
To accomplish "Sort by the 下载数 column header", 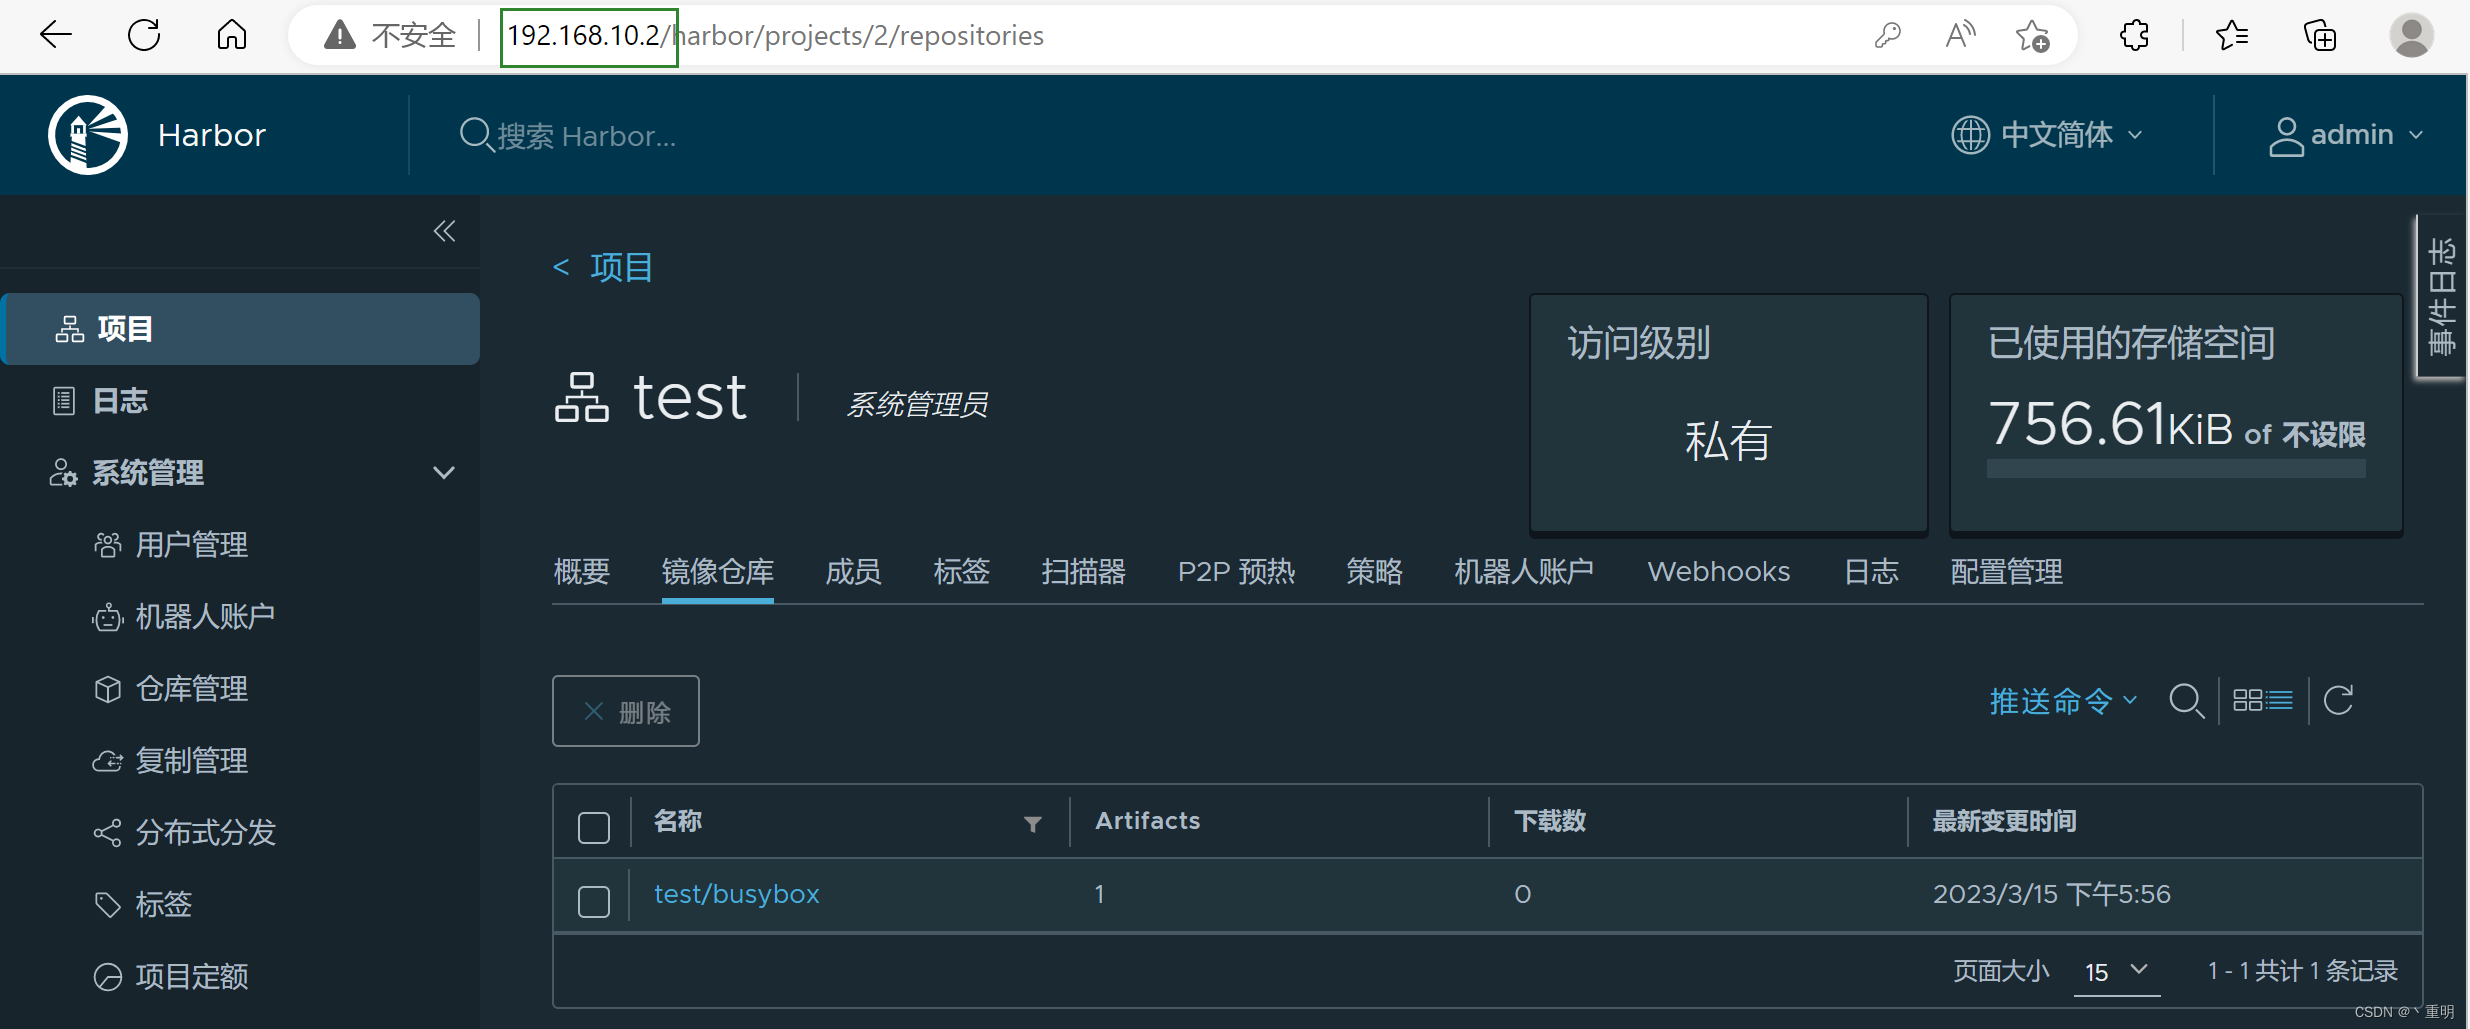I will [x=1549, y=821].
